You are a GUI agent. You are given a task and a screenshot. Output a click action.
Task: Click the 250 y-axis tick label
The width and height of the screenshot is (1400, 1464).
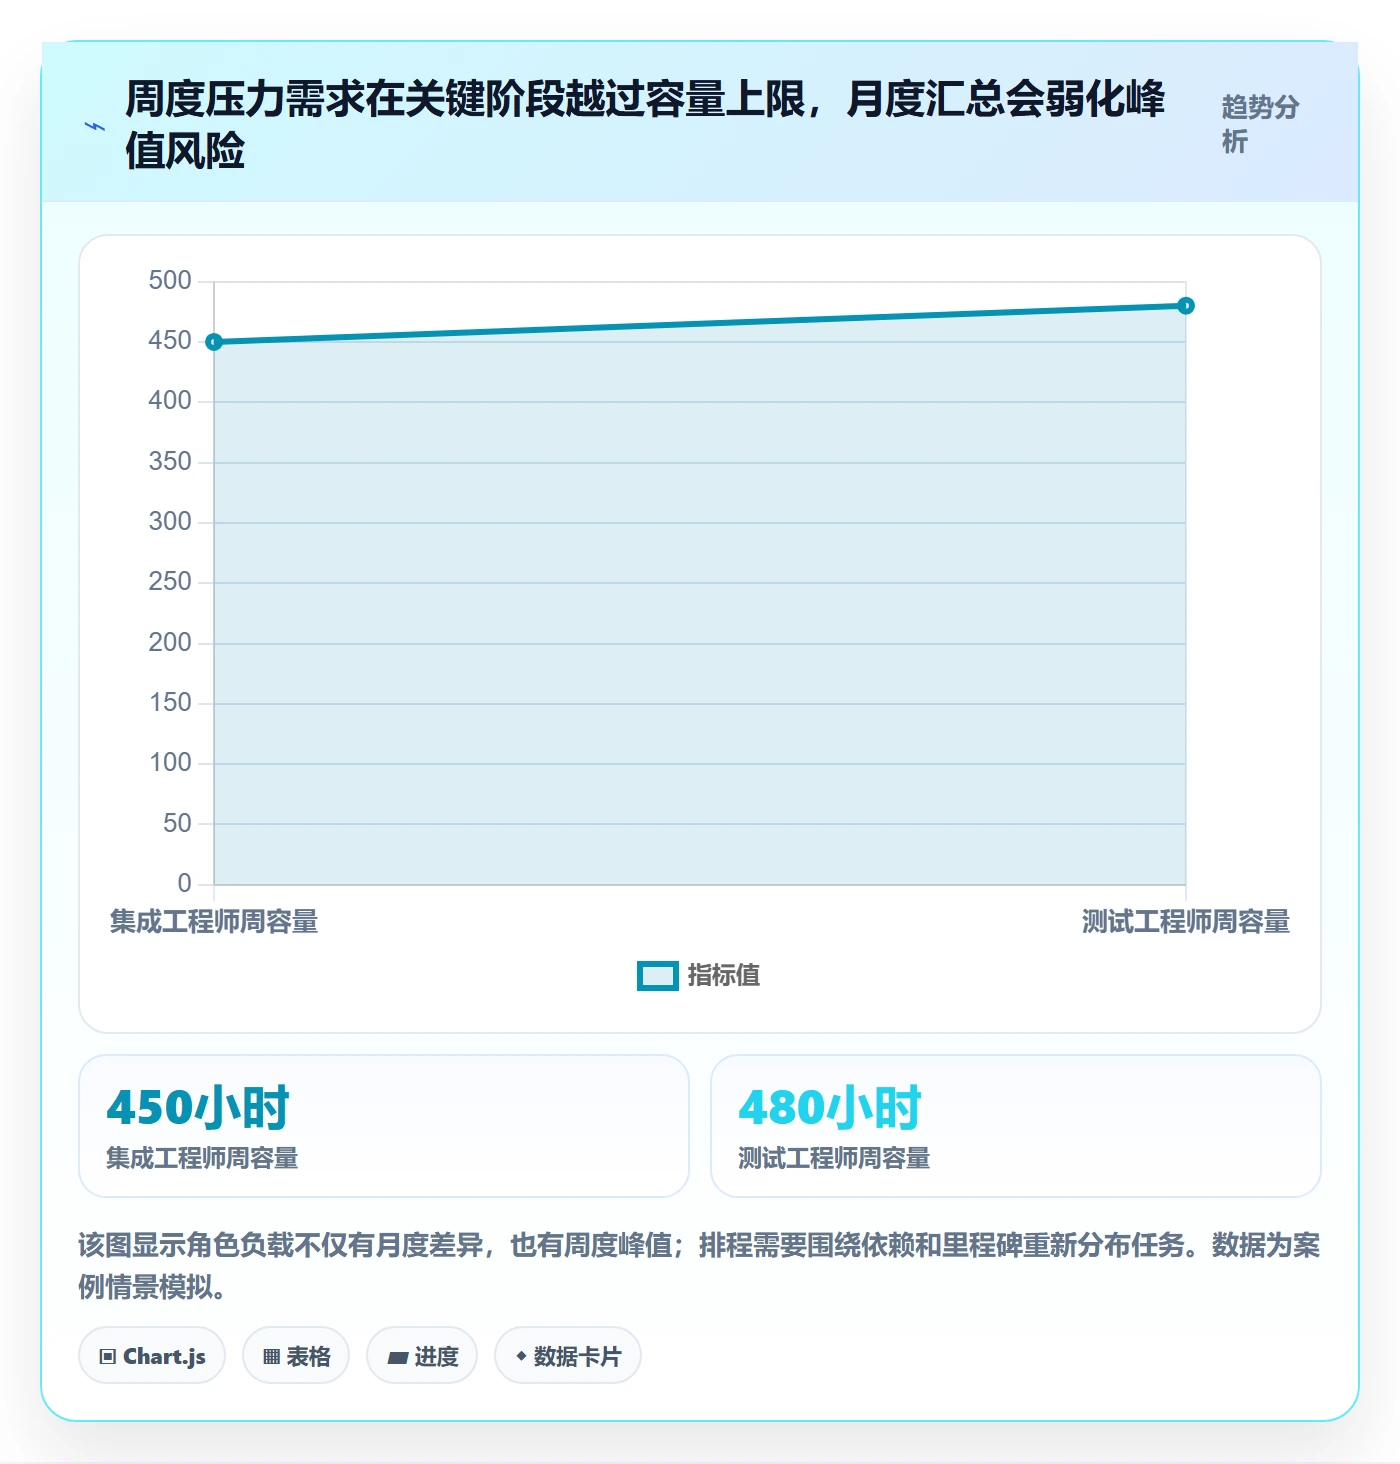(x=170, y=582)
